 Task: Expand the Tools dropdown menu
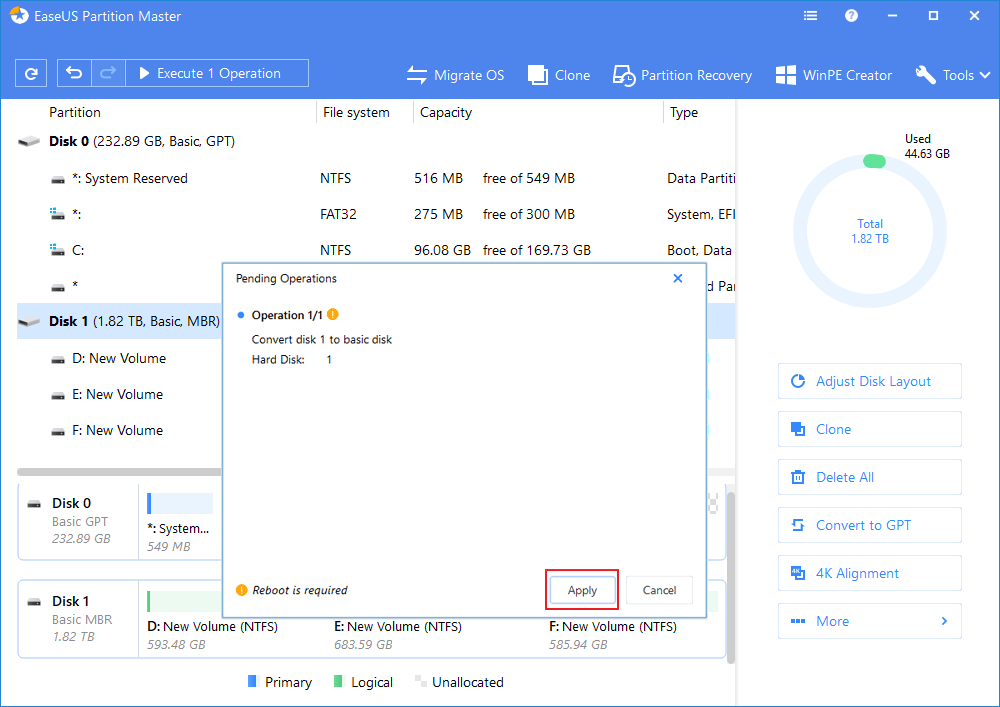[x=953, y=75]
